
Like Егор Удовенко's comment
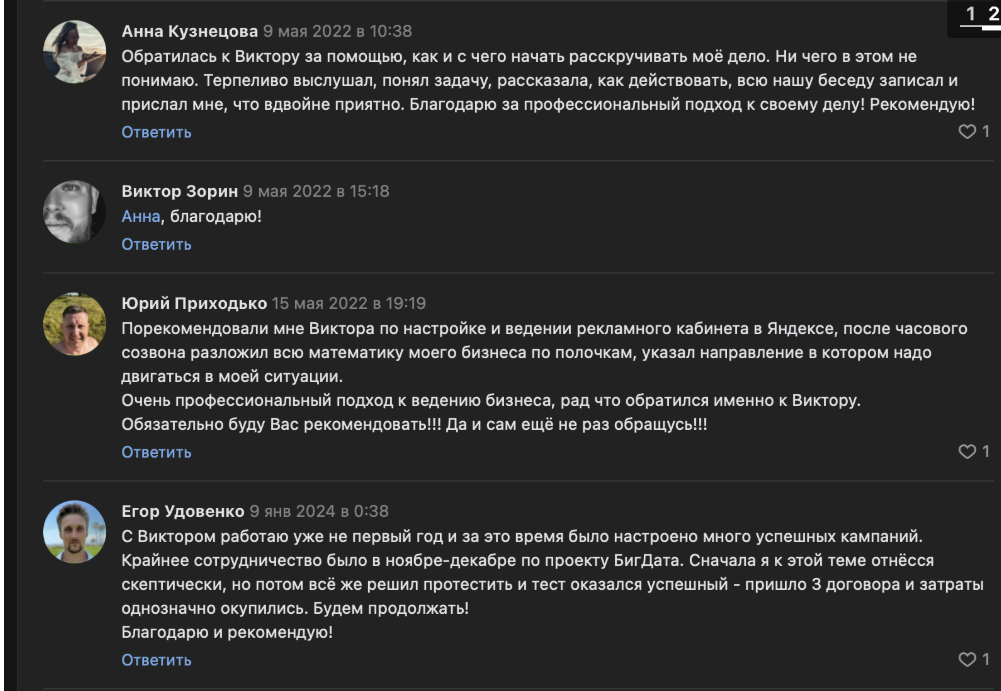click(967, 660)
